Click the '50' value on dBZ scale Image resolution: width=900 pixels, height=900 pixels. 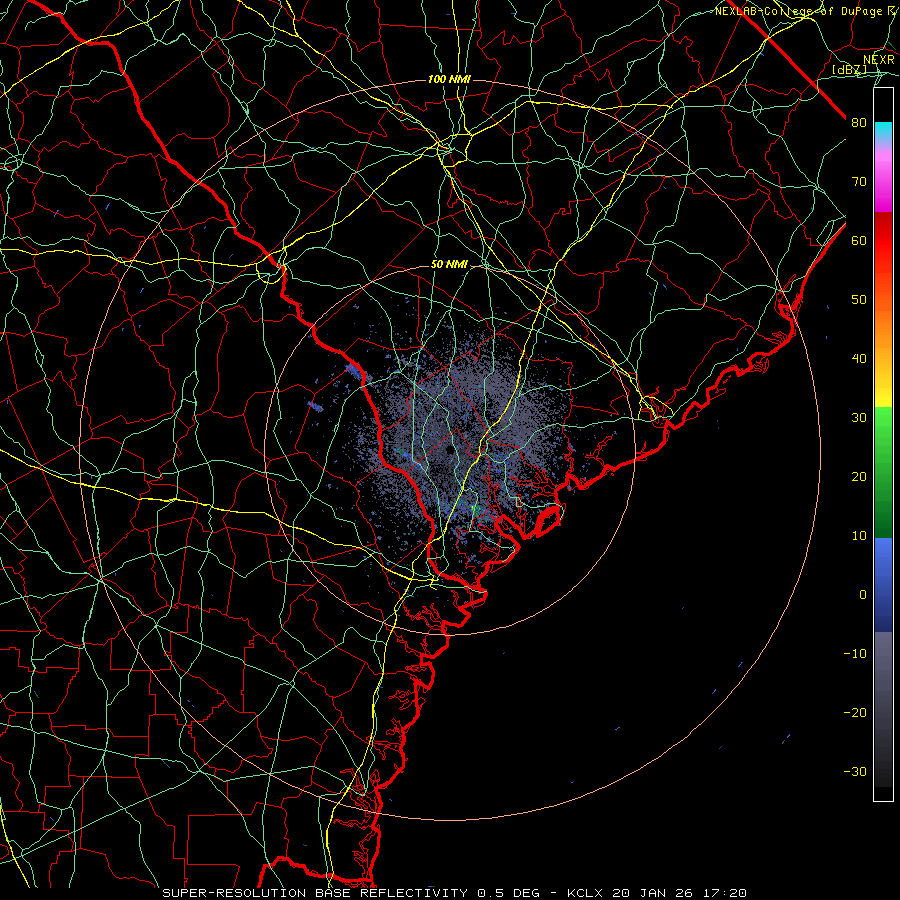(859, 300)
